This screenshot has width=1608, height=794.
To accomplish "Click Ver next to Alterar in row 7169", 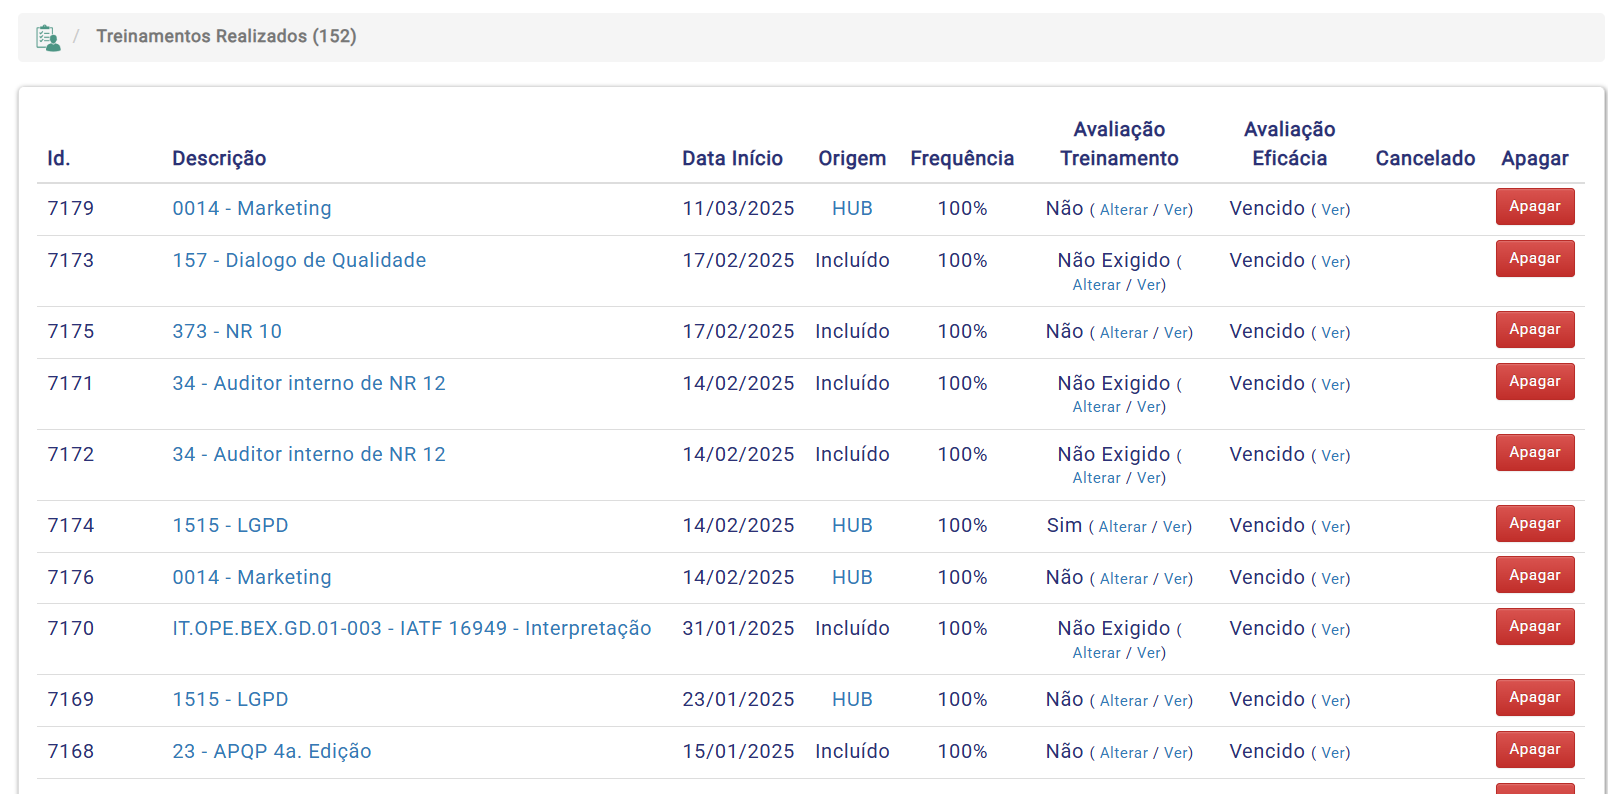I will [1176, 701].
